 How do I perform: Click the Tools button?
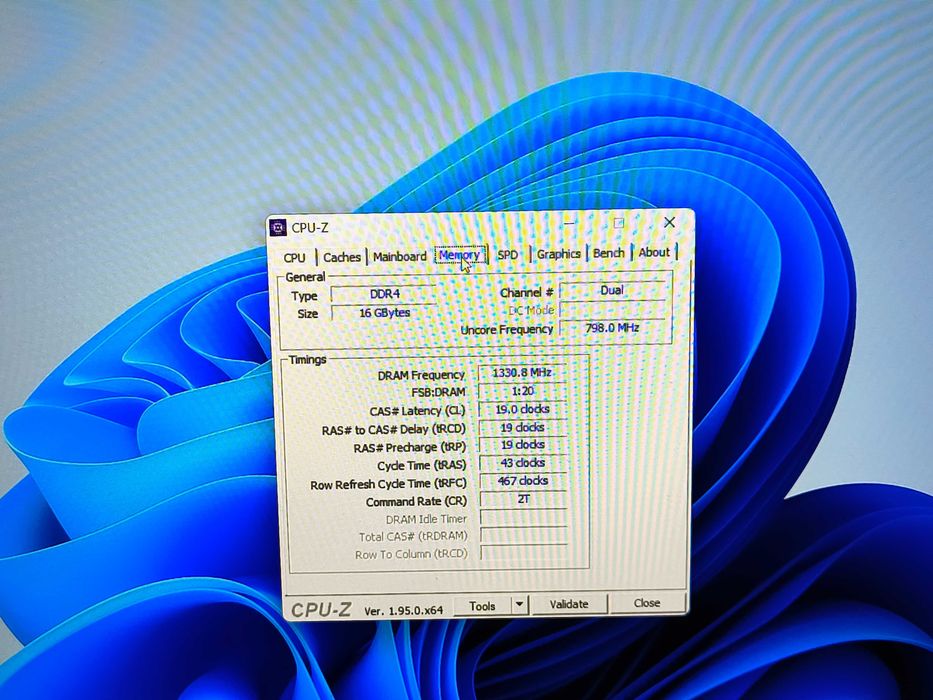coord(482,606)
